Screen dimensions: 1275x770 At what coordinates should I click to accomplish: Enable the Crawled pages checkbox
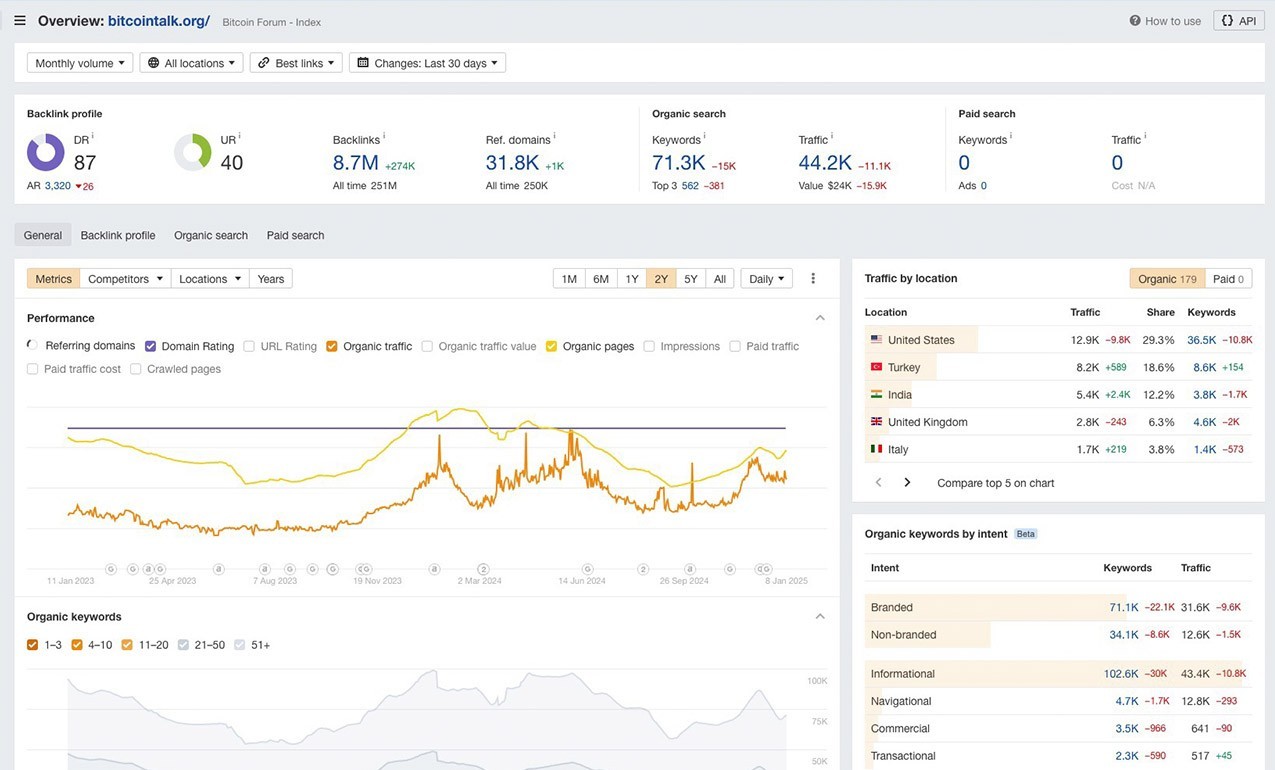pos(136,369)
